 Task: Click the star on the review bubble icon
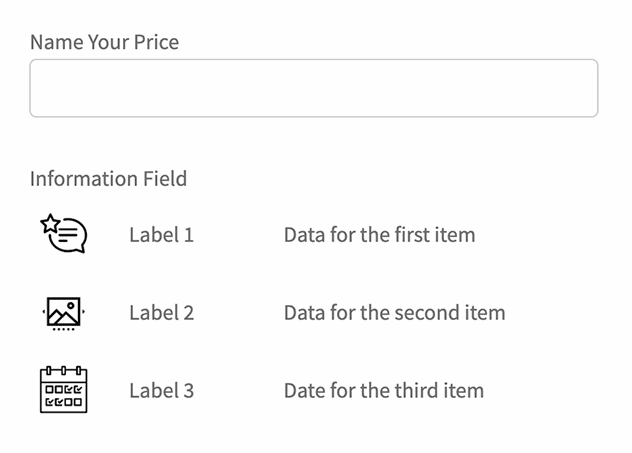[50, 223]
